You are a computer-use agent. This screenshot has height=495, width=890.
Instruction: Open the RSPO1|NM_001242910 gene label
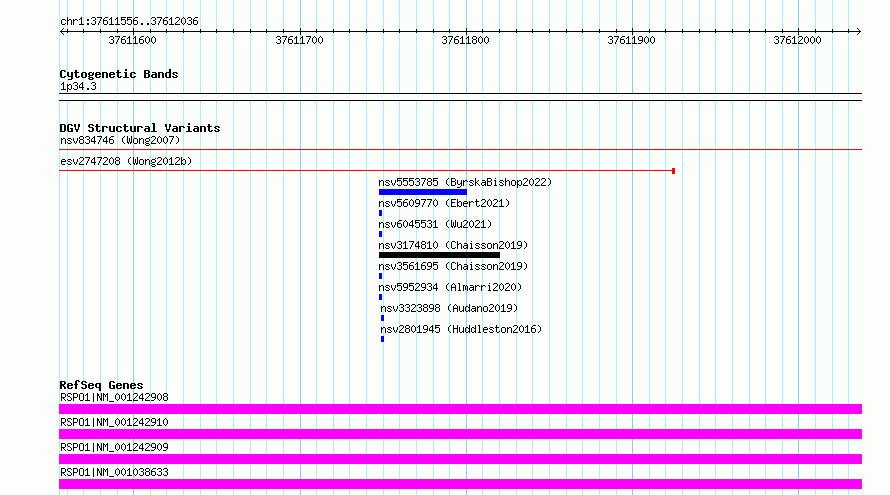114,422
